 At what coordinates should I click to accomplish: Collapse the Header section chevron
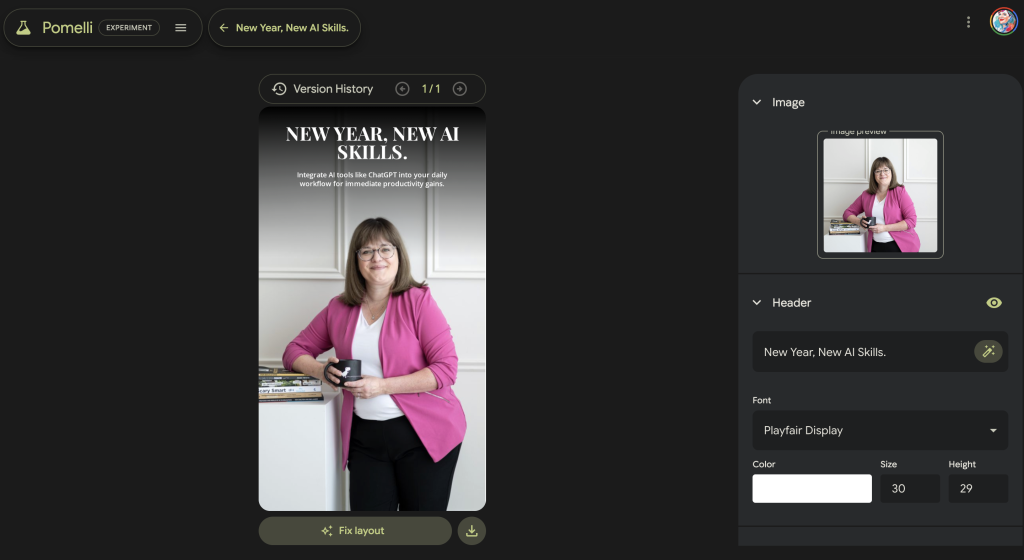coord(757,303)
